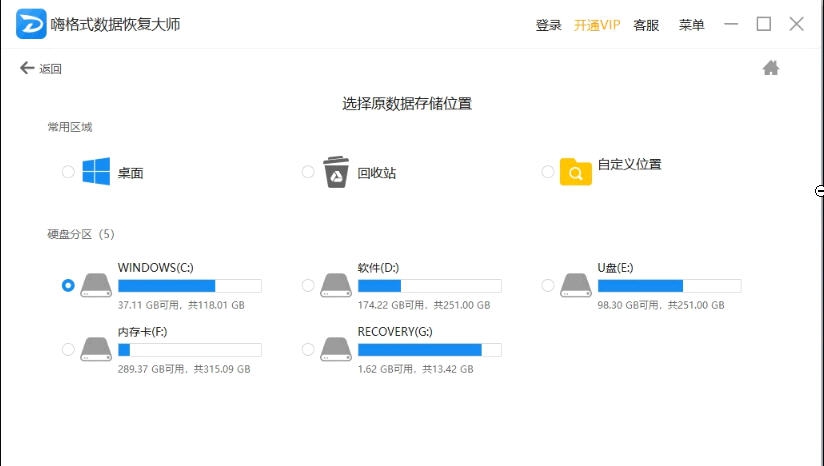This screenshot has height=466, width=824.
Task: Close the data recovery window
Action: pos(797,24)
